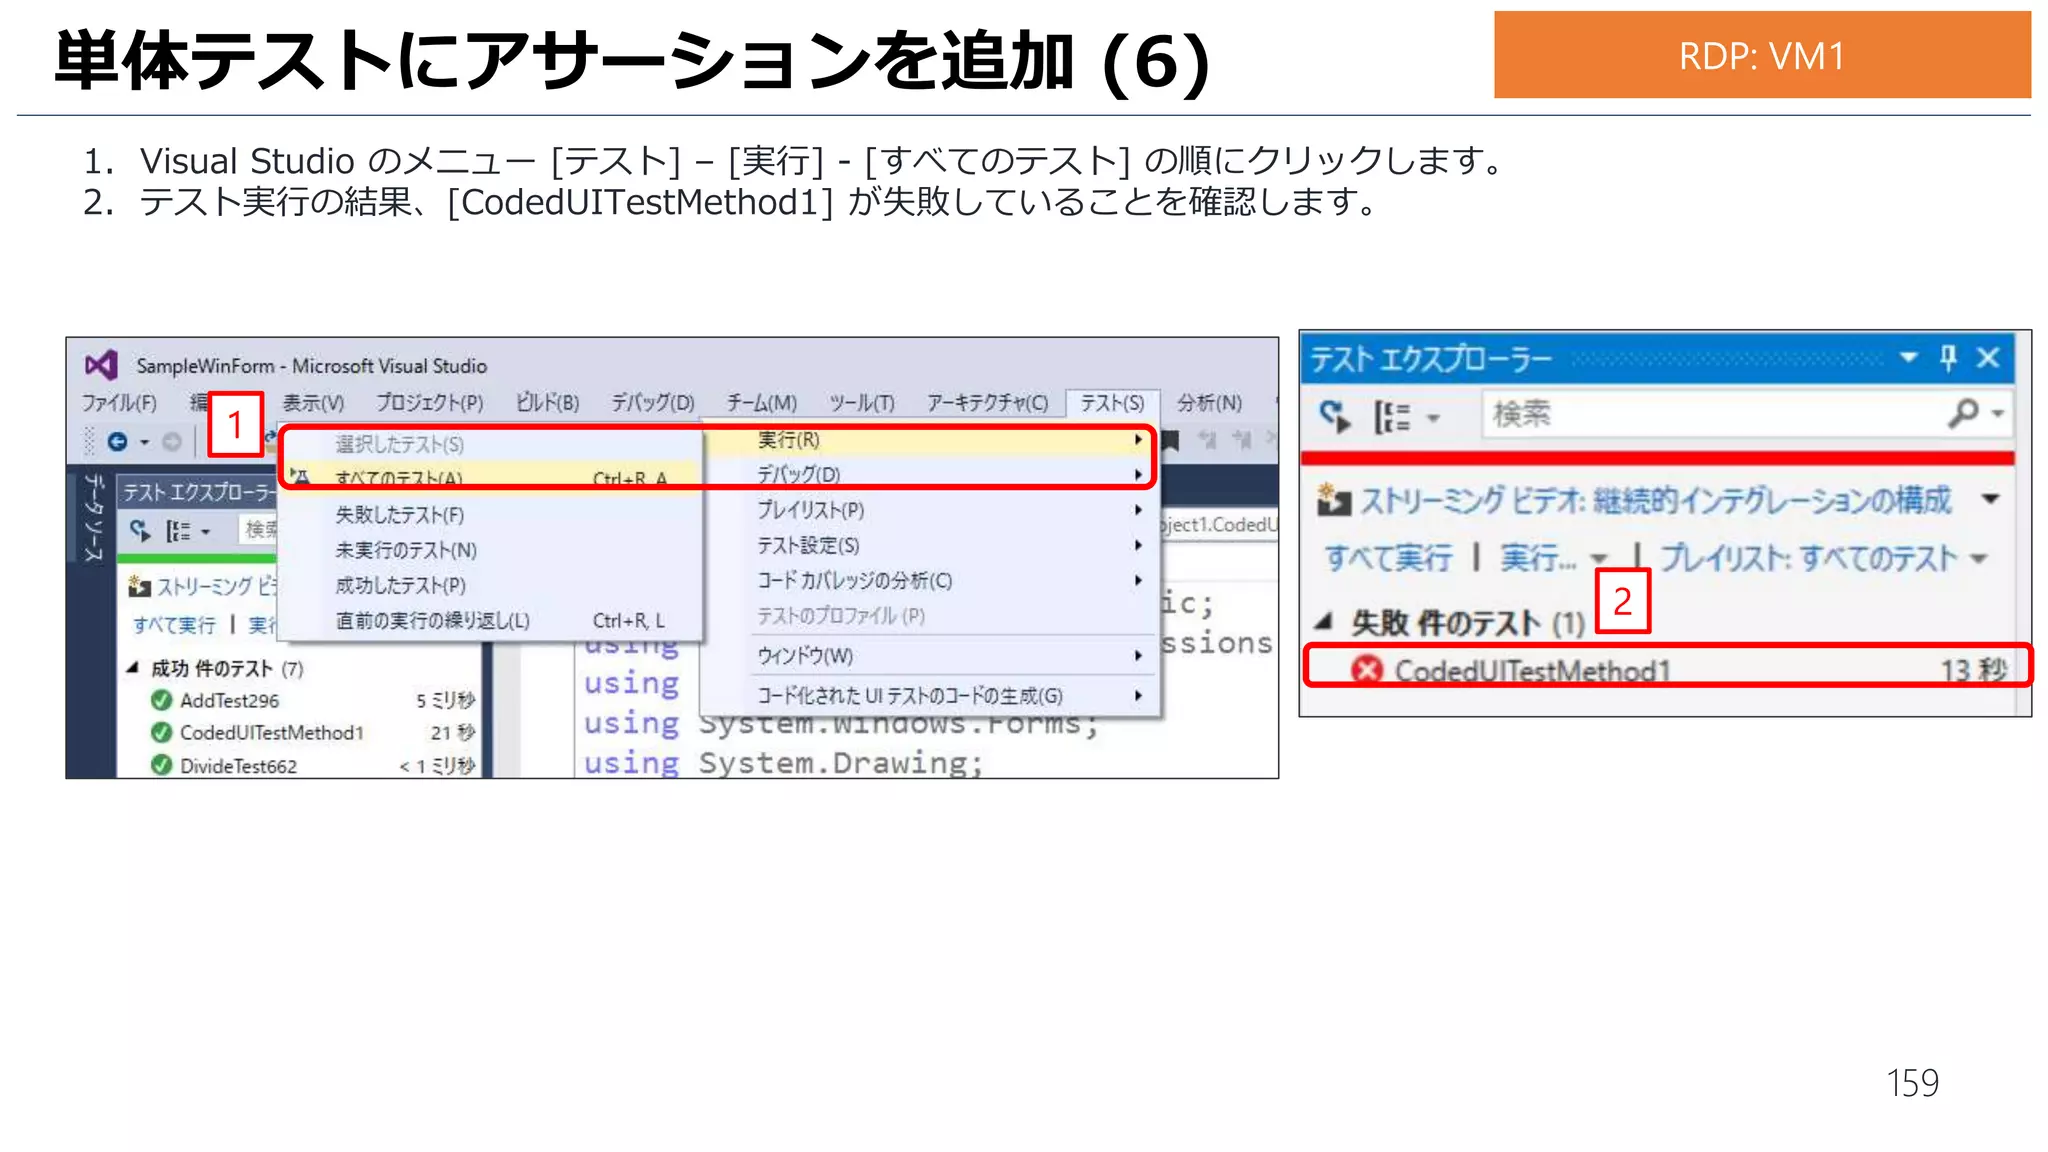
Task: Click the red failed icon beside CodedUITestMethod1
Action: pyautogui.click(x=1367, y=669)
